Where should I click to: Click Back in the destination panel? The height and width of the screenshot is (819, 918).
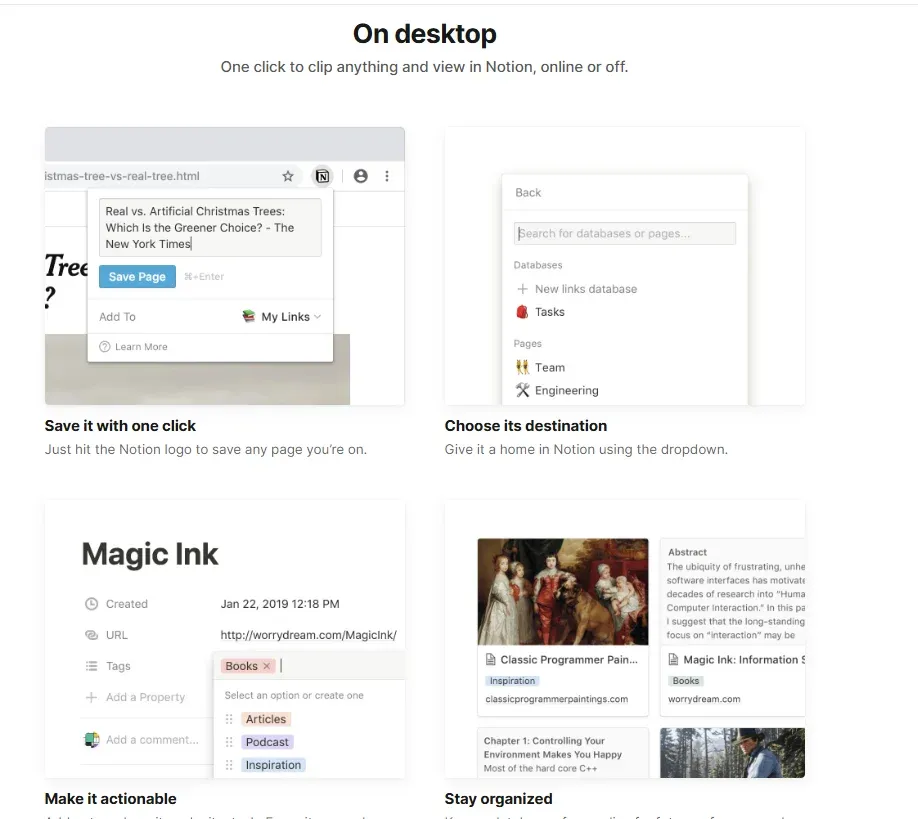[x=528, y=193]
